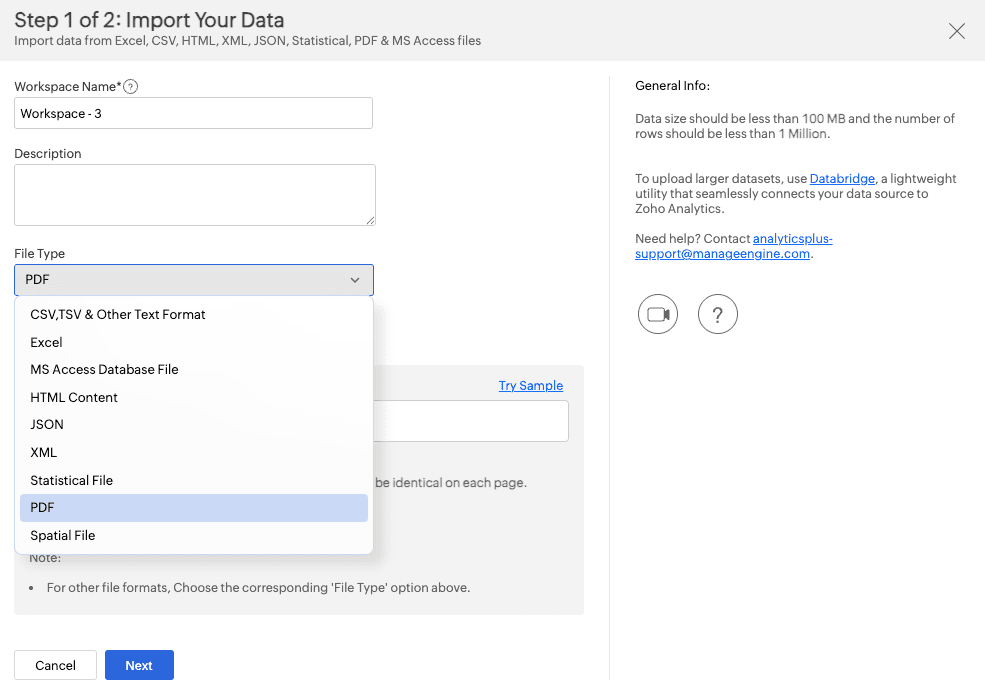Viewport: 985px width, 696px height.
Task: Click the analyticsplus-support email link
Action: (x=734, y=246)
